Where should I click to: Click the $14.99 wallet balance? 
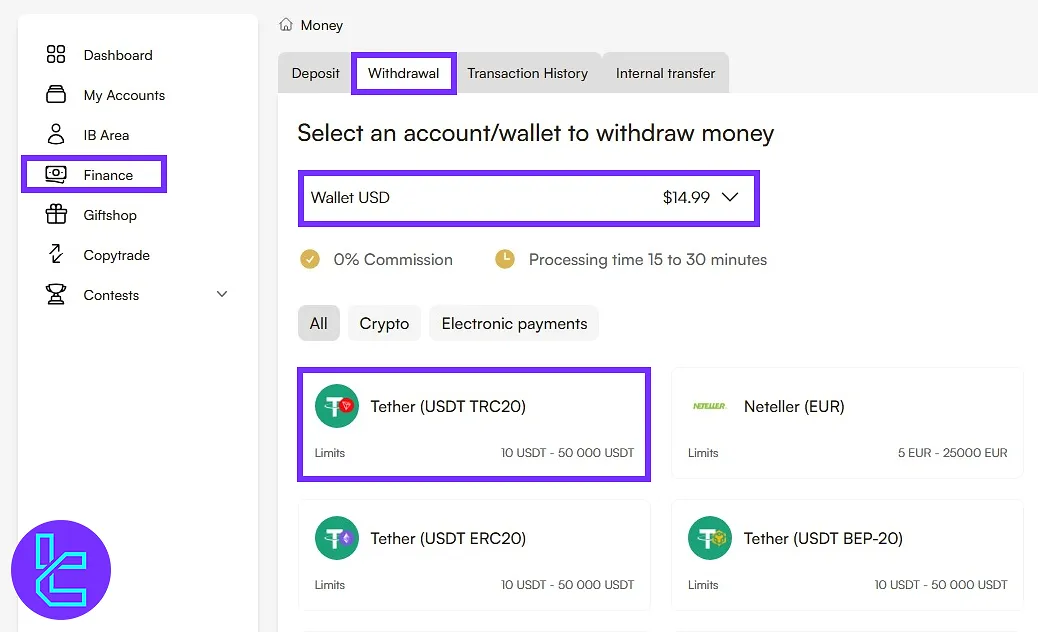686,197
